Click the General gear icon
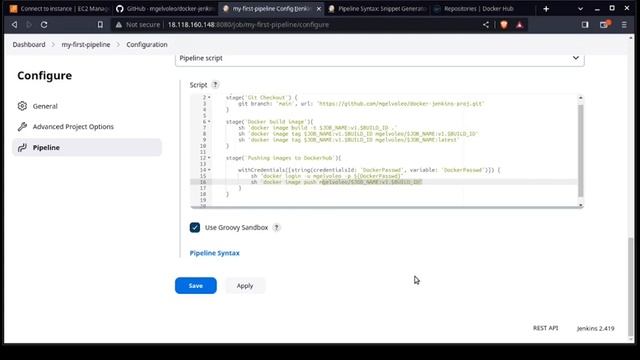Image resolution: width=640 pixels, height=360 pixels. (22, 106)
